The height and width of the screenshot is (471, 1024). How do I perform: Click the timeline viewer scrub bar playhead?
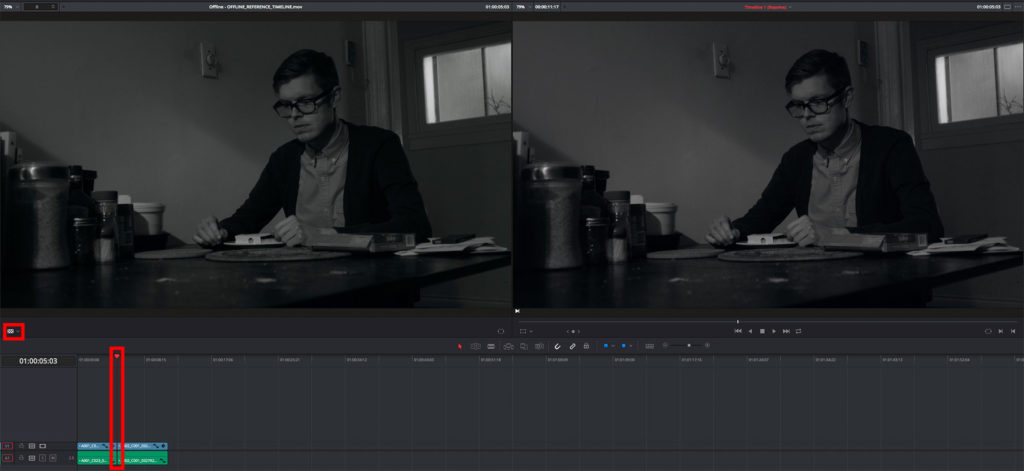(x=738, y=321)
